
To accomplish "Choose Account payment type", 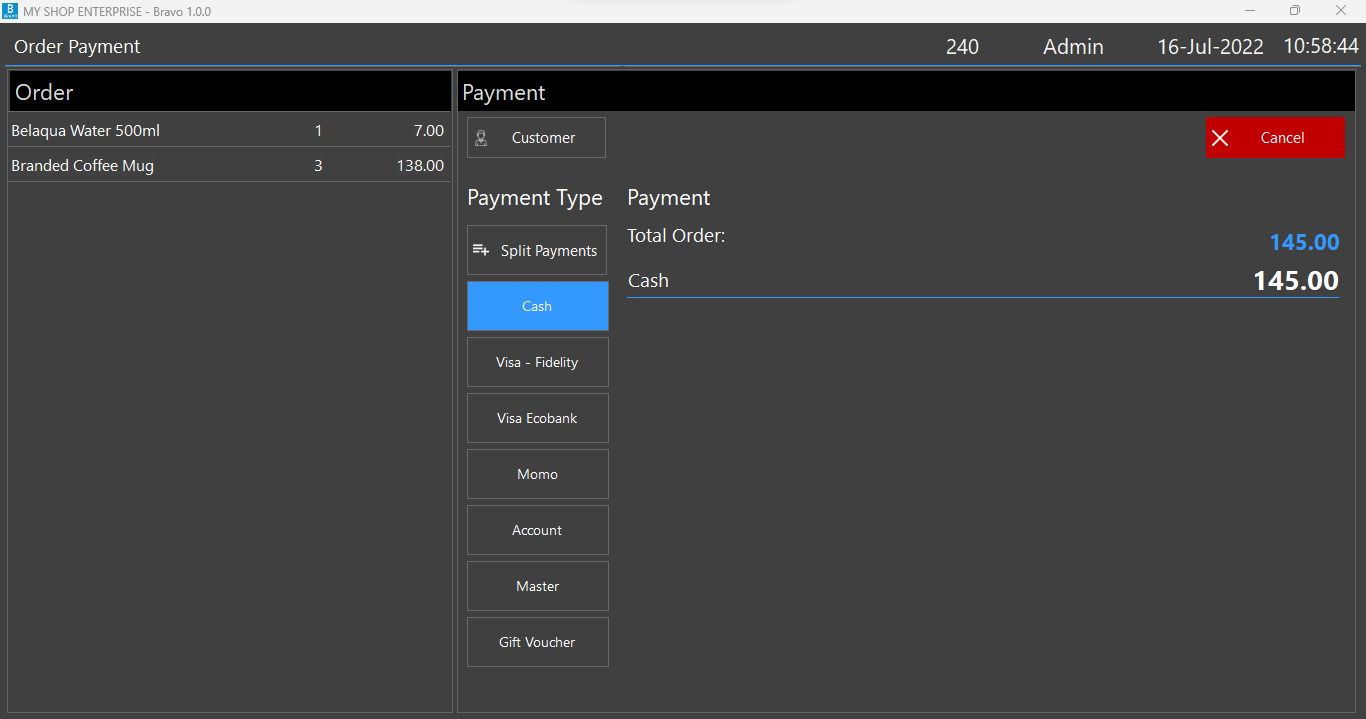I will pyautogui.click(x=537, y=530).
